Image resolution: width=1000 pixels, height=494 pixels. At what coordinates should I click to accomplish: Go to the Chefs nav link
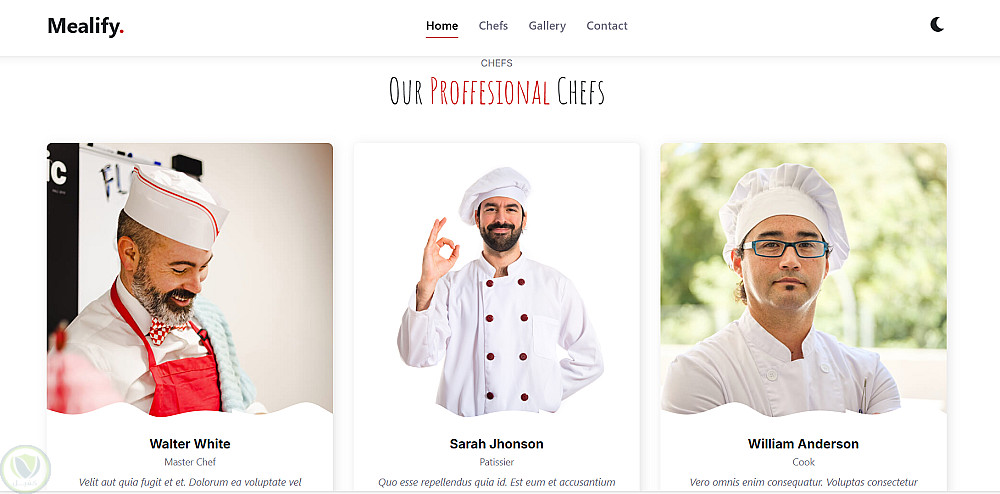[x=493, y=26]
